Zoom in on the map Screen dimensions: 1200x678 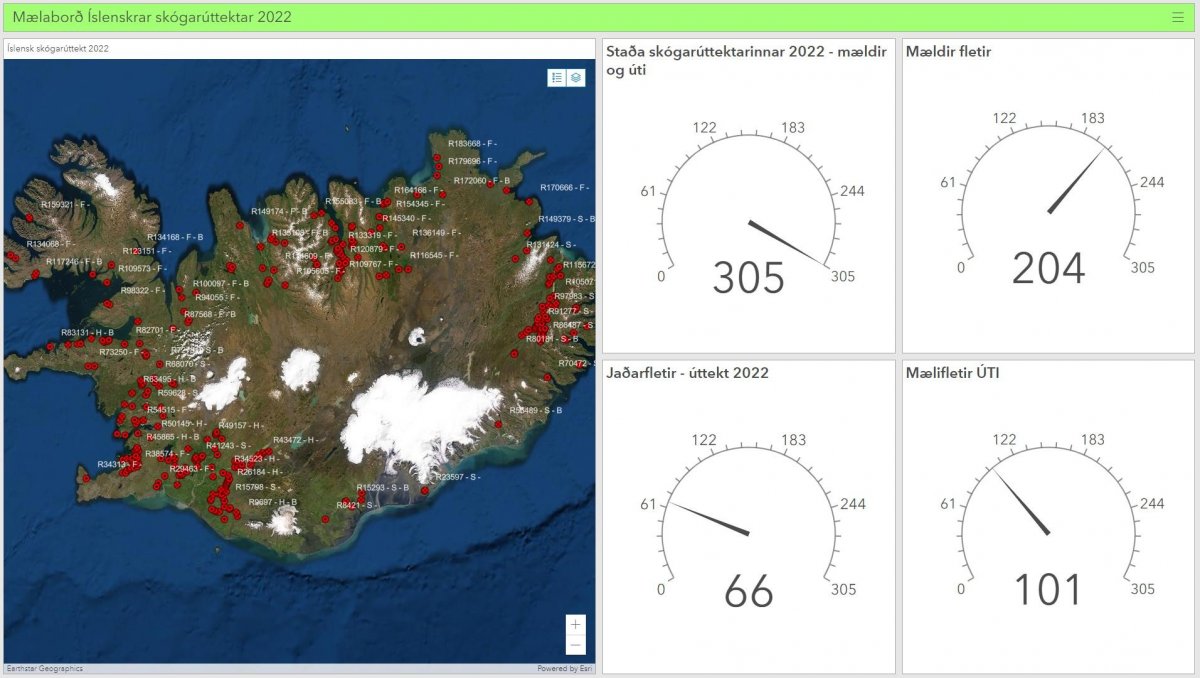tap(575, 624)
